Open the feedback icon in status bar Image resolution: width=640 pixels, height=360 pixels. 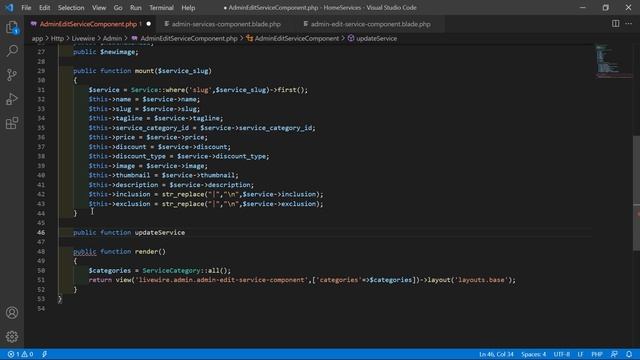(614, 354)
